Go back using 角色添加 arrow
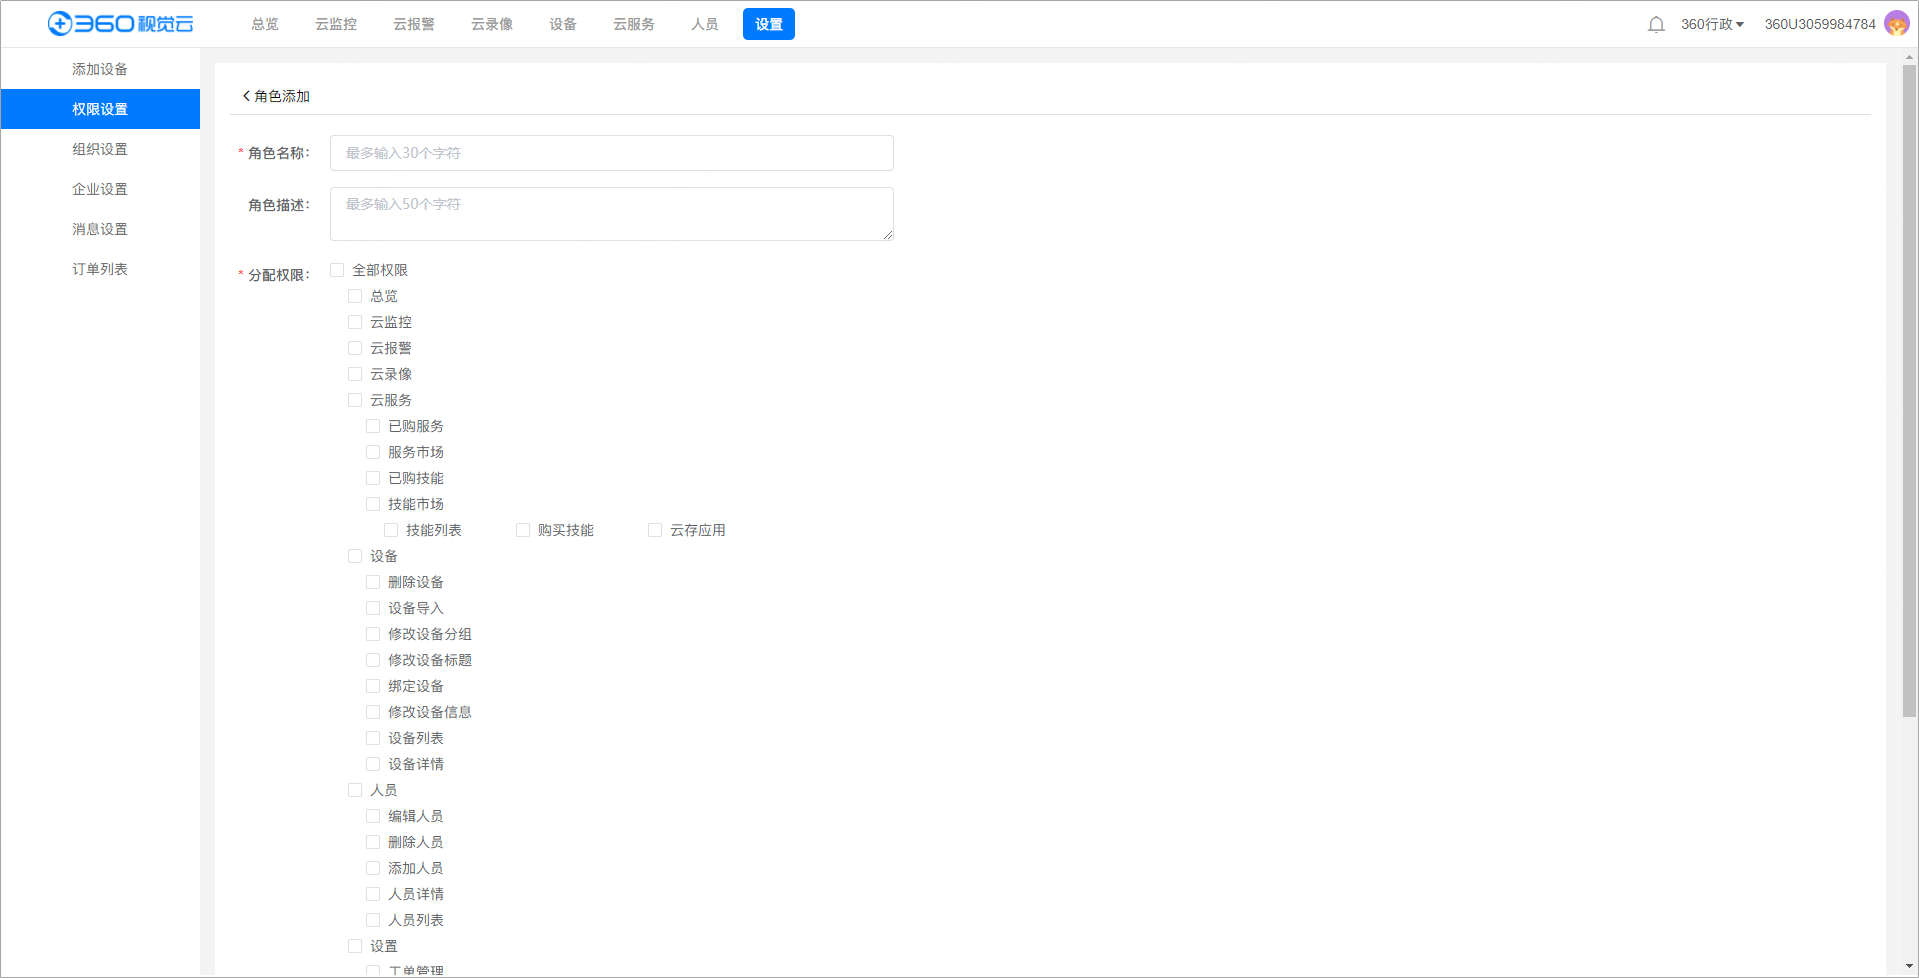 tap(247, 96)
